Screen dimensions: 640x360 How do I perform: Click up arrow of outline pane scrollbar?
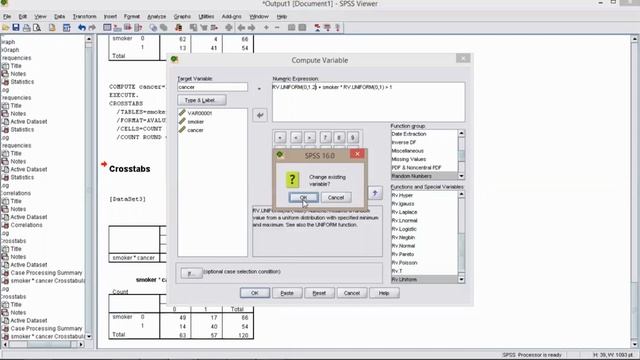point(89,39)
